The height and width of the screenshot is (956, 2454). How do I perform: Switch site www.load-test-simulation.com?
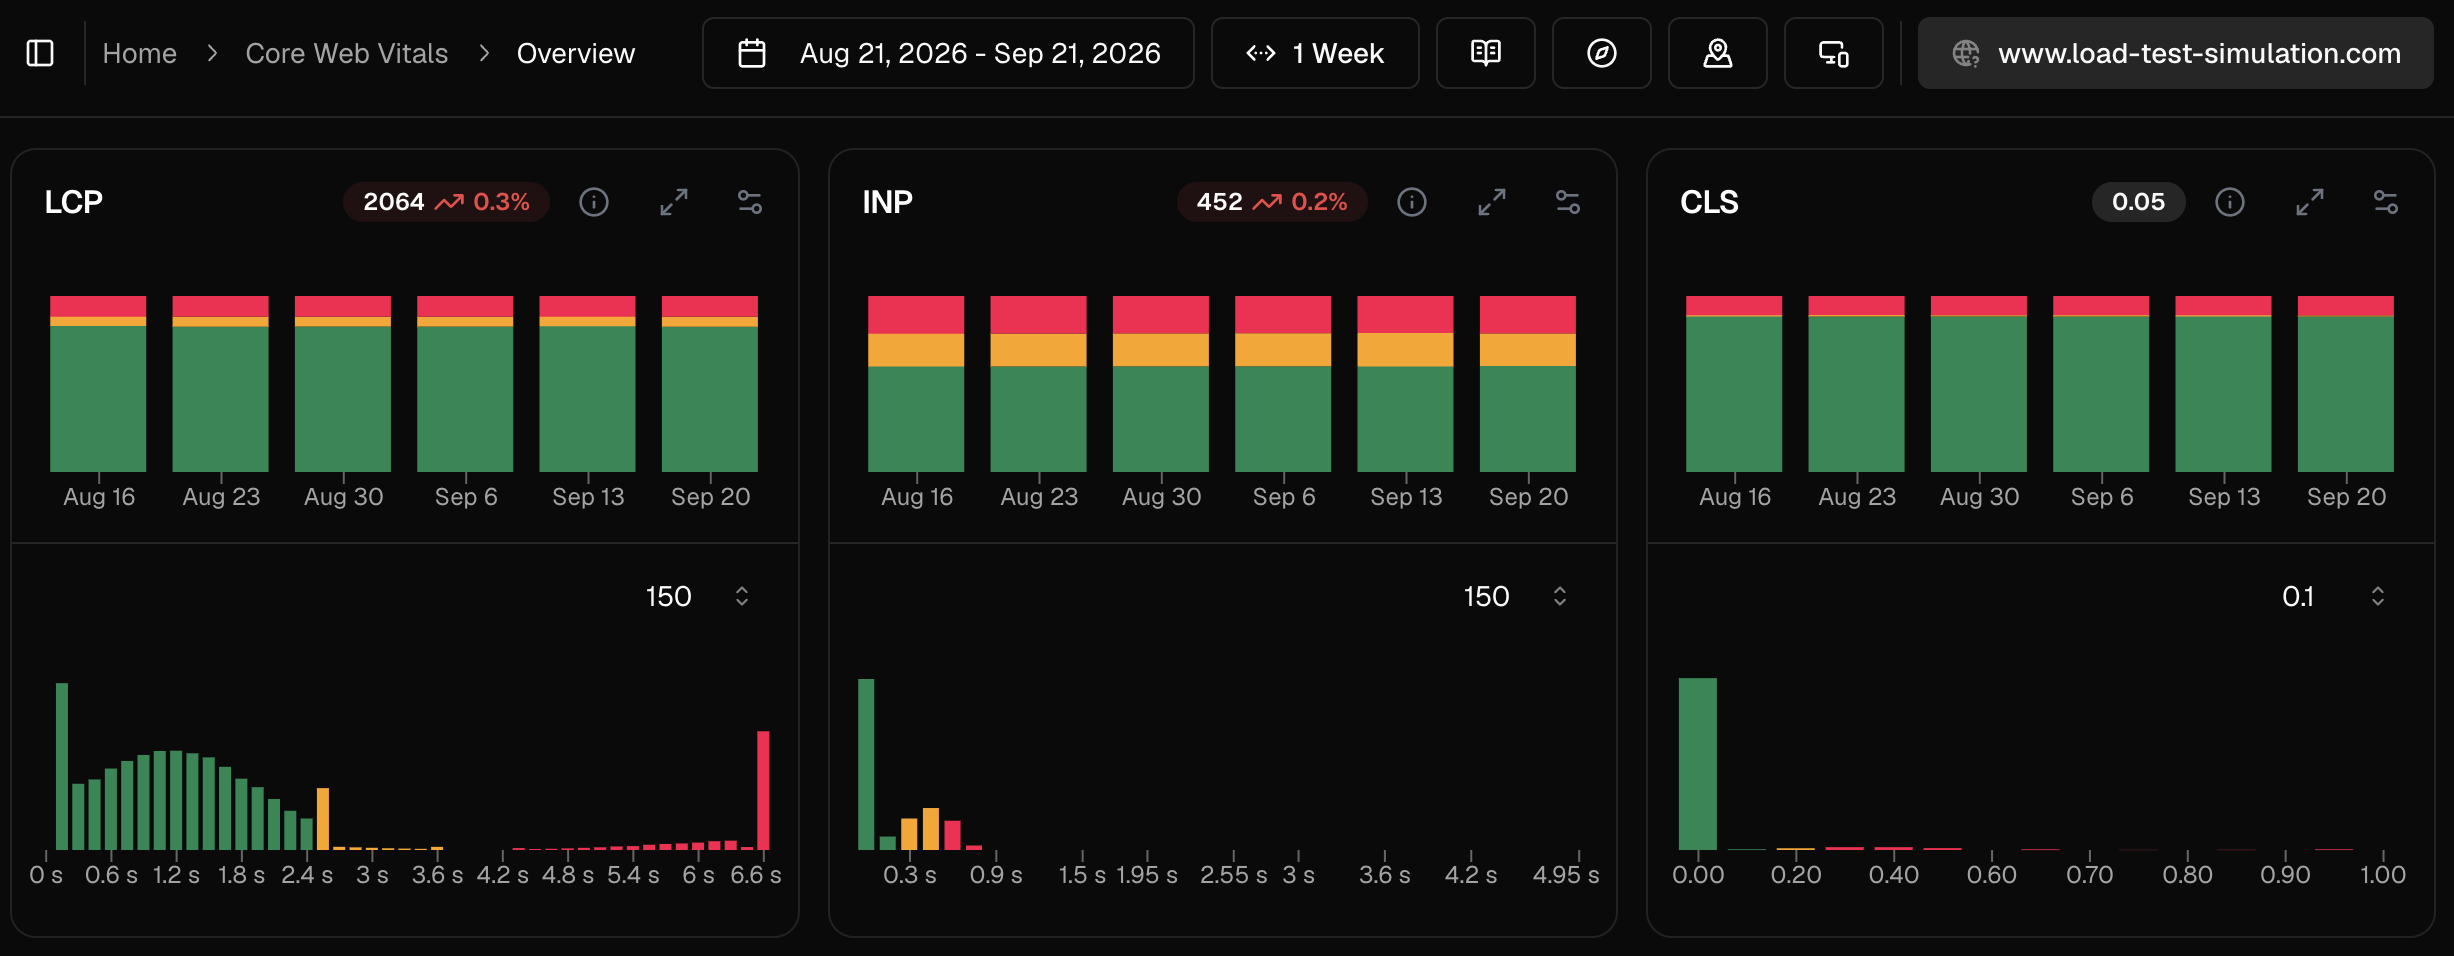click(2176, 53)
